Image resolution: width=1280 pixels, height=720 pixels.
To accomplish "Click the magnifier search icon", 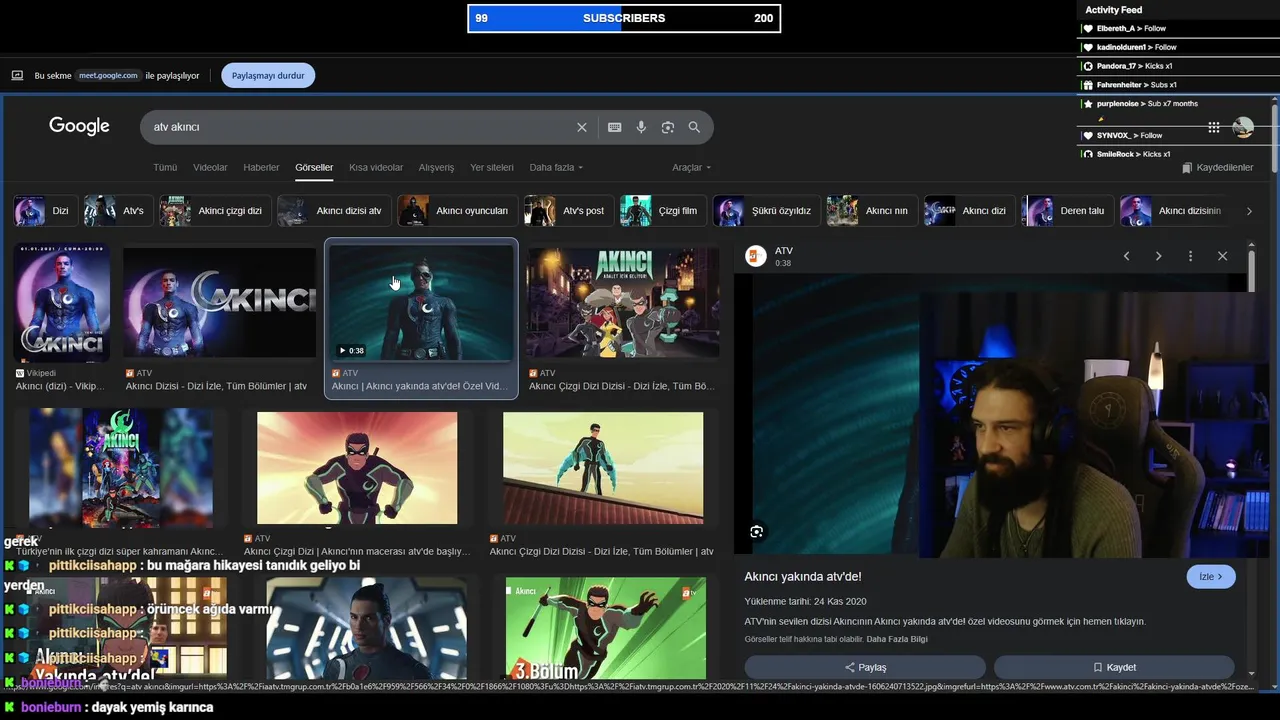I will click(695, 127).
